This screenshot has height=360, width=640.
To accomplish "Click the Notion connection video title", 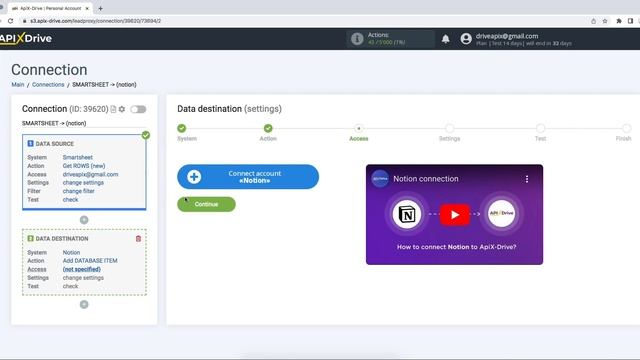I will 426,179.
